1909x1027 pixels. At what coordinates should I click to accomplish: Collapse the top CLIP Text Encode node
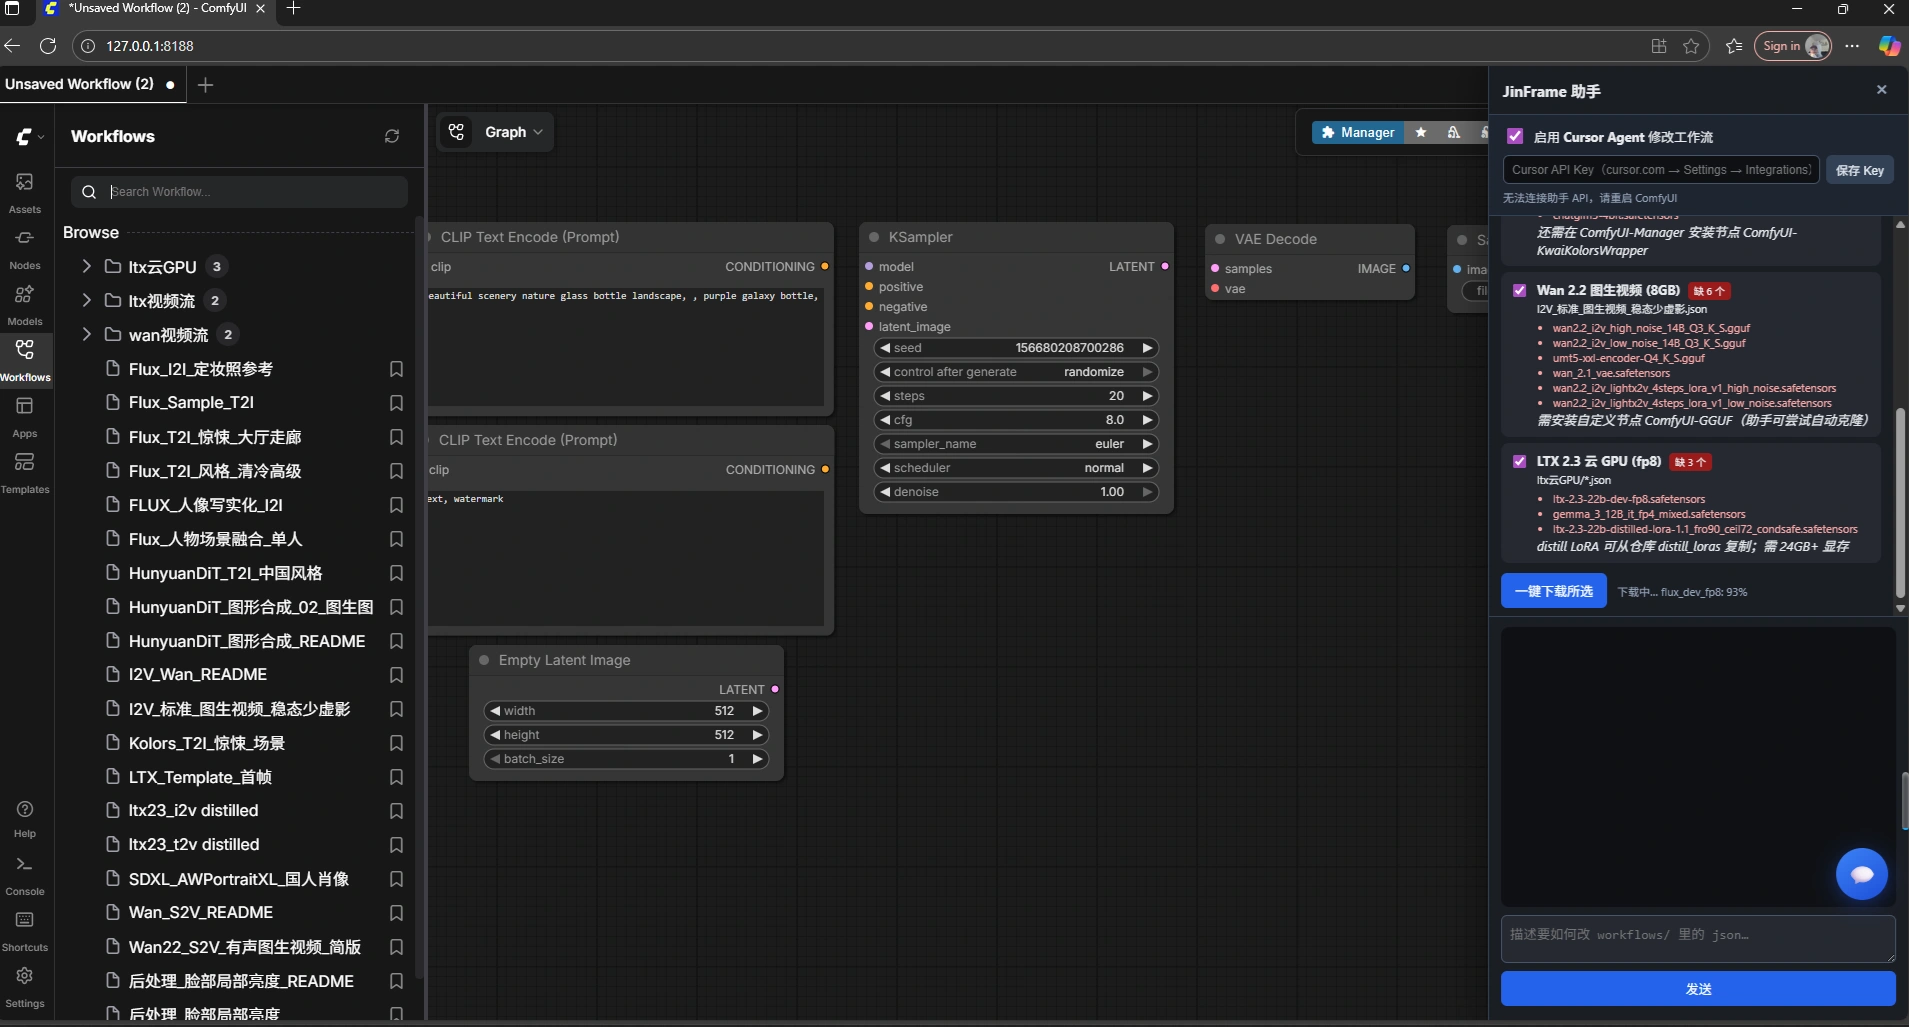[x=430, y=237]
